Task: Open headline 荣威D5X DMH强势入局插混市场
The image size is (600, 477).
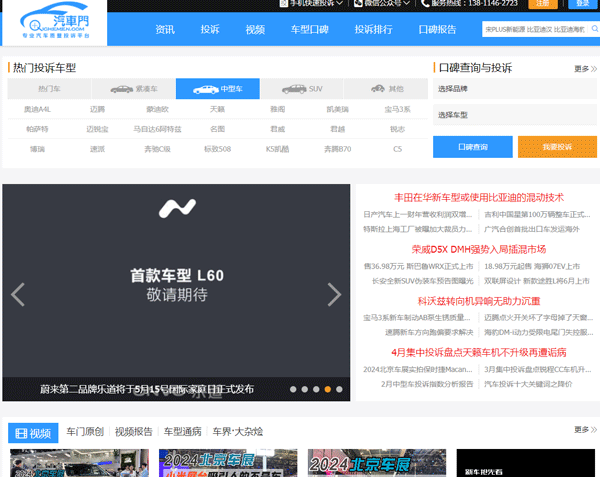Action: point(479,249)
